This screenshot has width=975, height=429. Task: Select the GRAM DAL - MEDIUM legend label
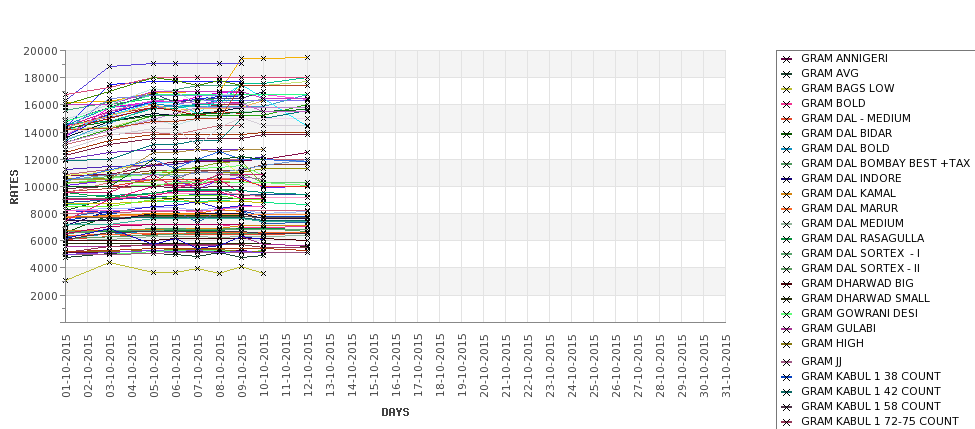(x=856, y=118)
